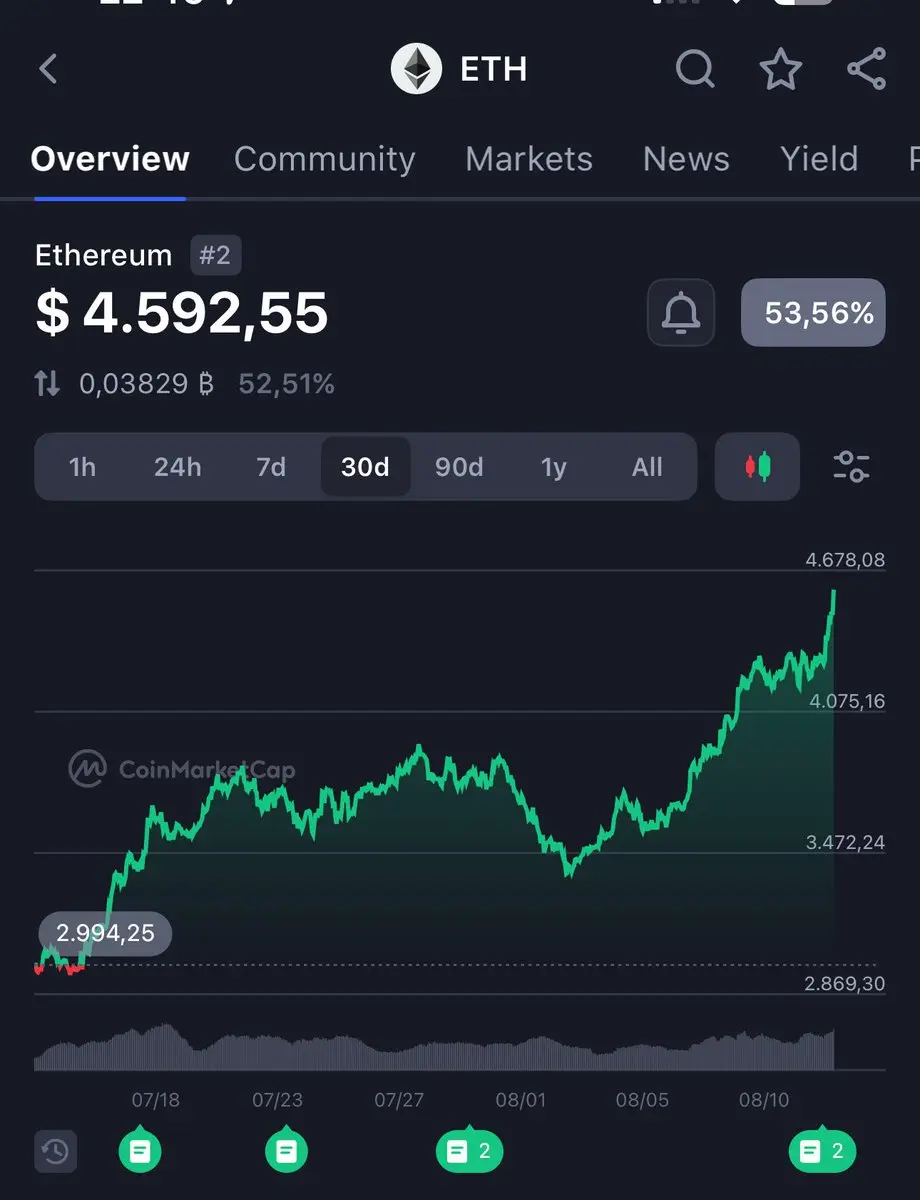Image resolution: width=920 pixels, height=1200 pixels.
Task: Open the 2-news marker near 08/10
Action: [823, 1151]
